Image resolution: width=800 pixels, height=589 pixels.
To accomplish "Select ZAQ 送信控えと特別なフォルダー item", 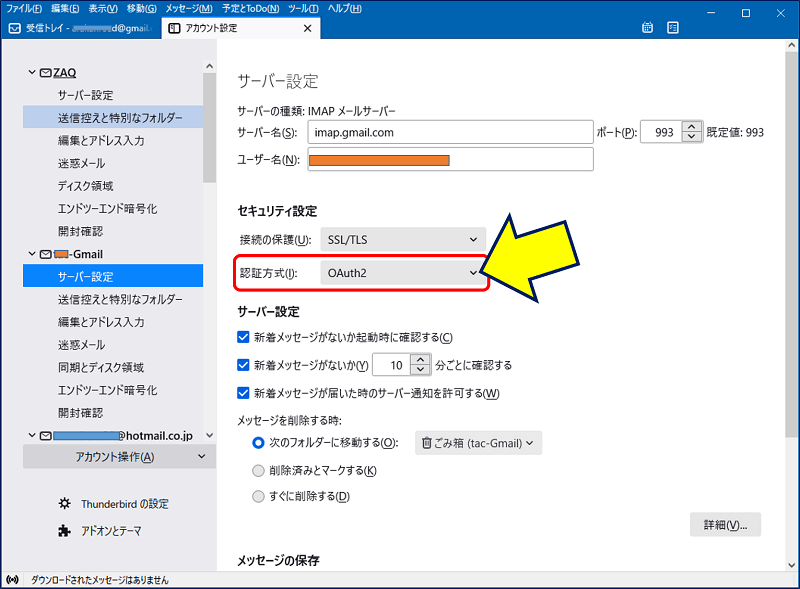I will (x=113, y=118).
